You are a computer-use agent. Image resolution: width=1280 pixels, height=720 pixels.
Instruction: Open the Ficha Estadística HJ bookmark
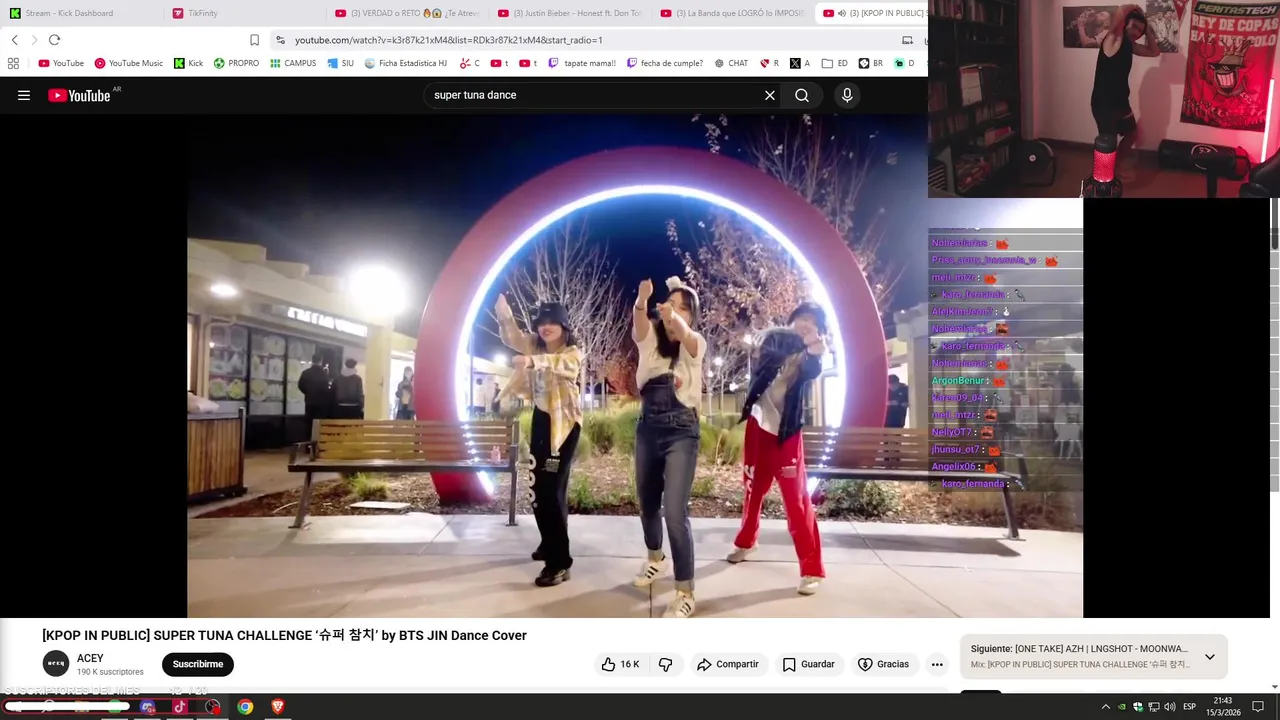coord(406,63)
